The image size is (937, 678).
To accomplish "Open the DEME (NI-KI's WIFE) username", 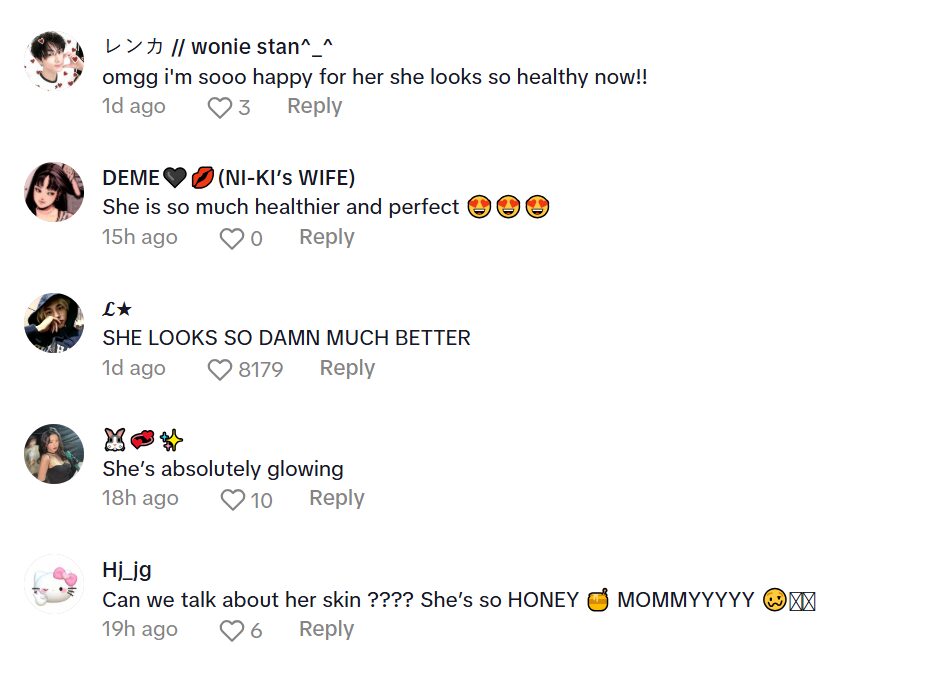I will tap(228, 178).
